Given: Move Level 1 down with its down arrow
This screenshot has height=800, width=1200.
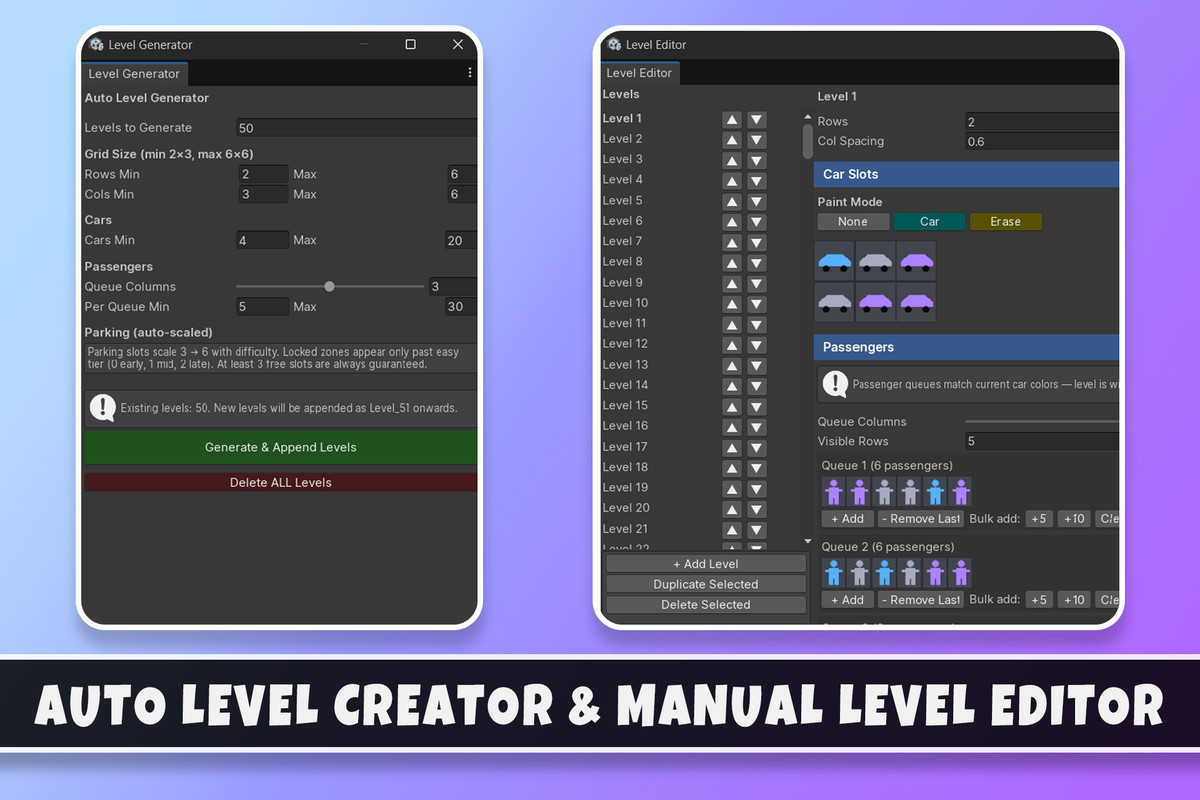Looking at the screenshot, I should [x=756, y=119].
